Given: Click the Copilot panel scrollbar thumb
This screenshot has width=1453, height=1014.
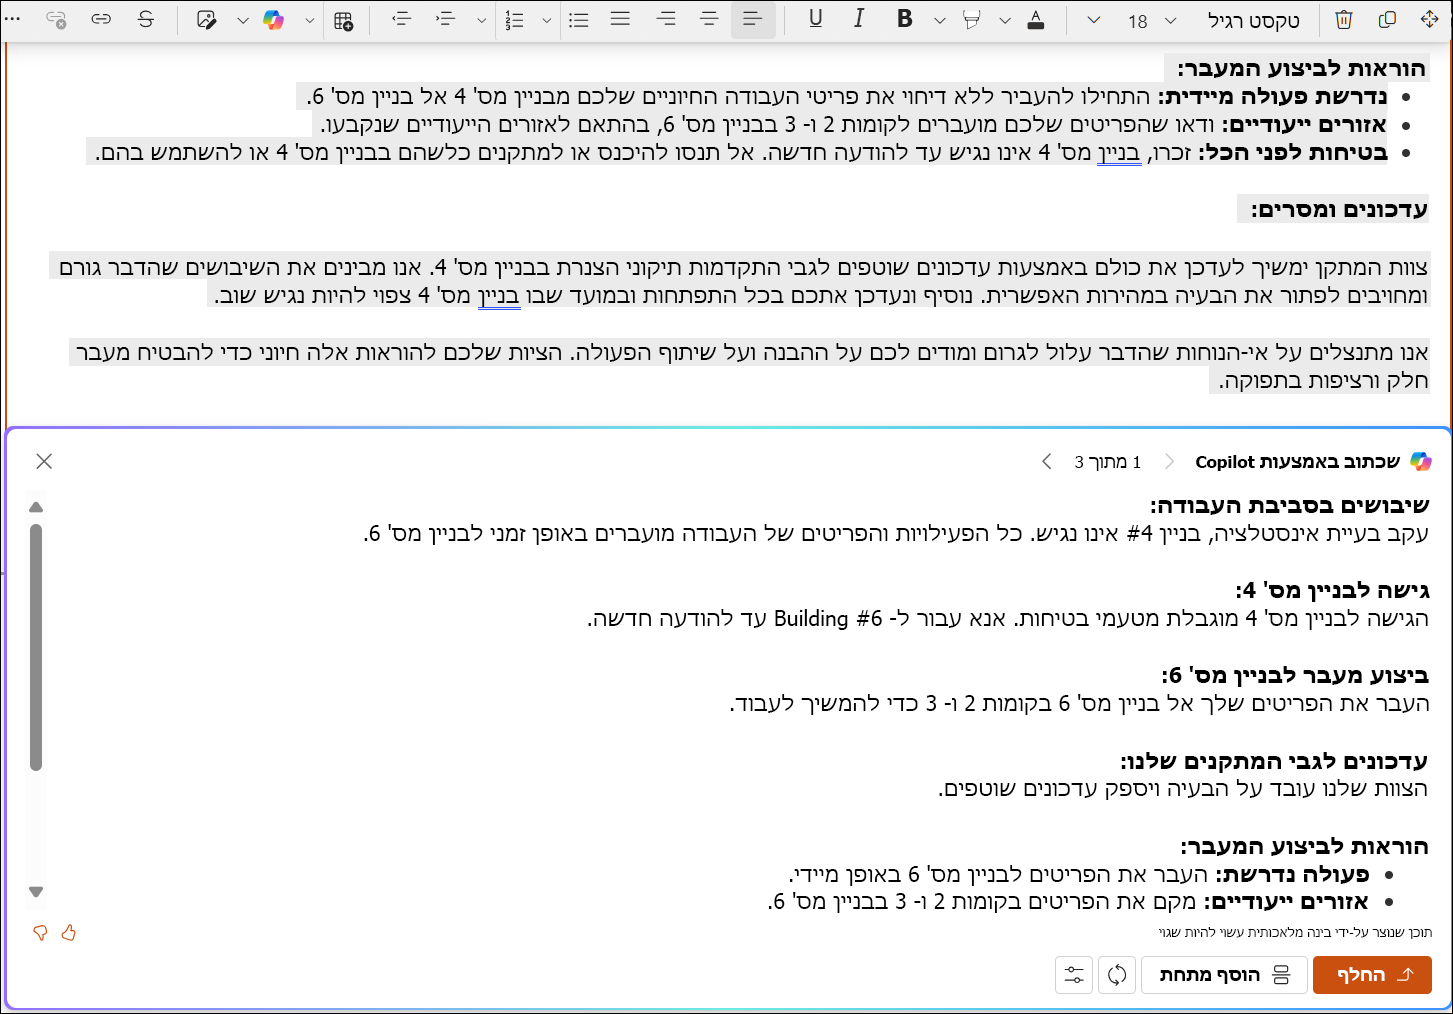Looking at the screenshot, I should pyautogui.click(x=36, y=647).
